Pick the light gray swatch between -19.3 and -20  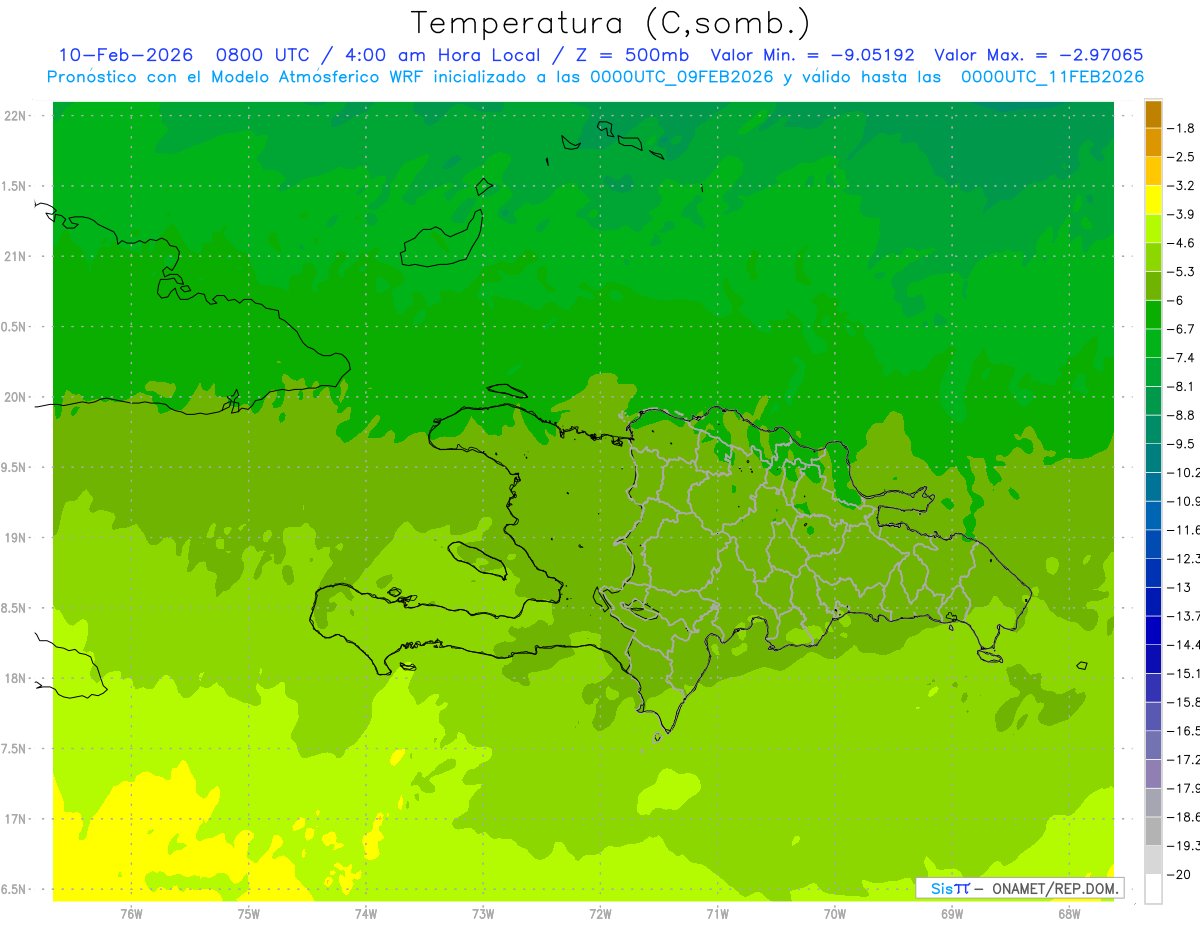[x=1153, y=860]
